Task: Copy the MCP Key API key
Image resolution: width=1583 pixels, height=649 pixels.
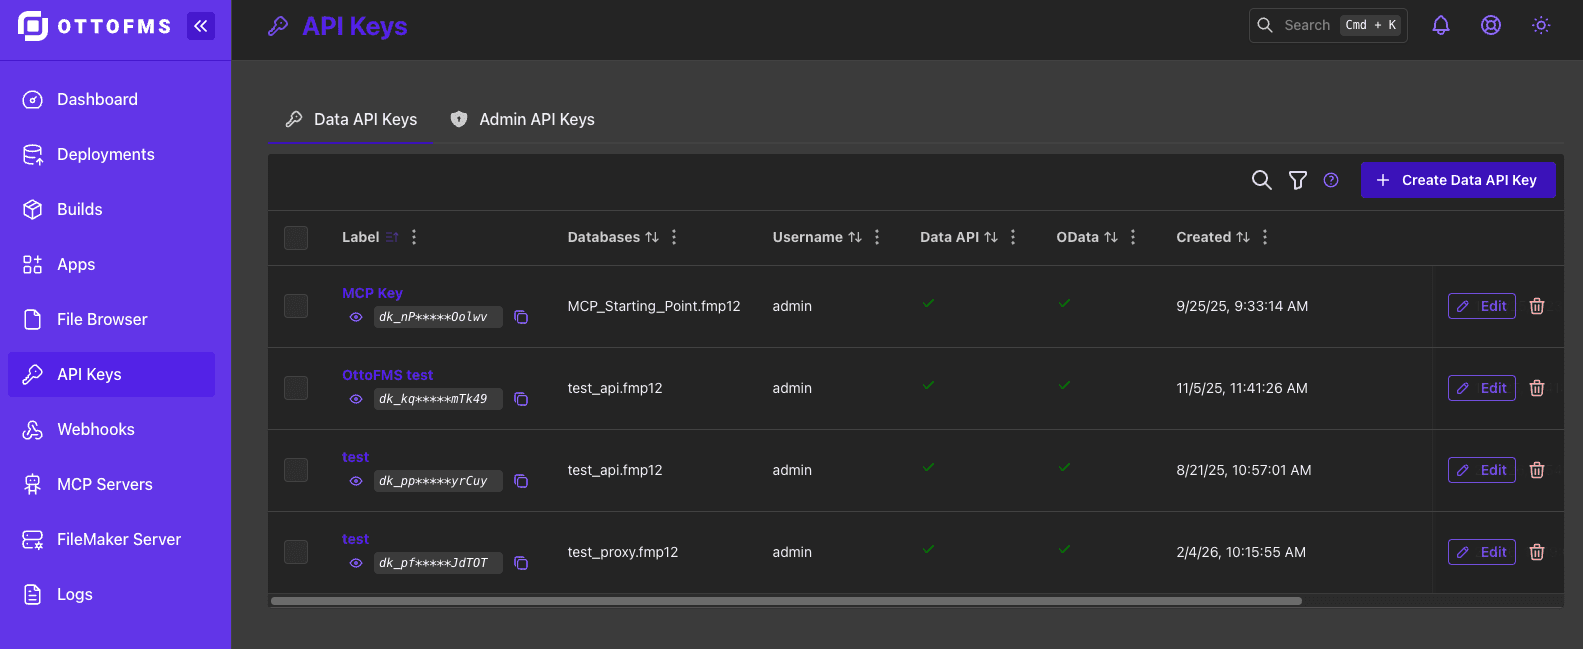Action: pyautogui.click(x=521, y=317)
